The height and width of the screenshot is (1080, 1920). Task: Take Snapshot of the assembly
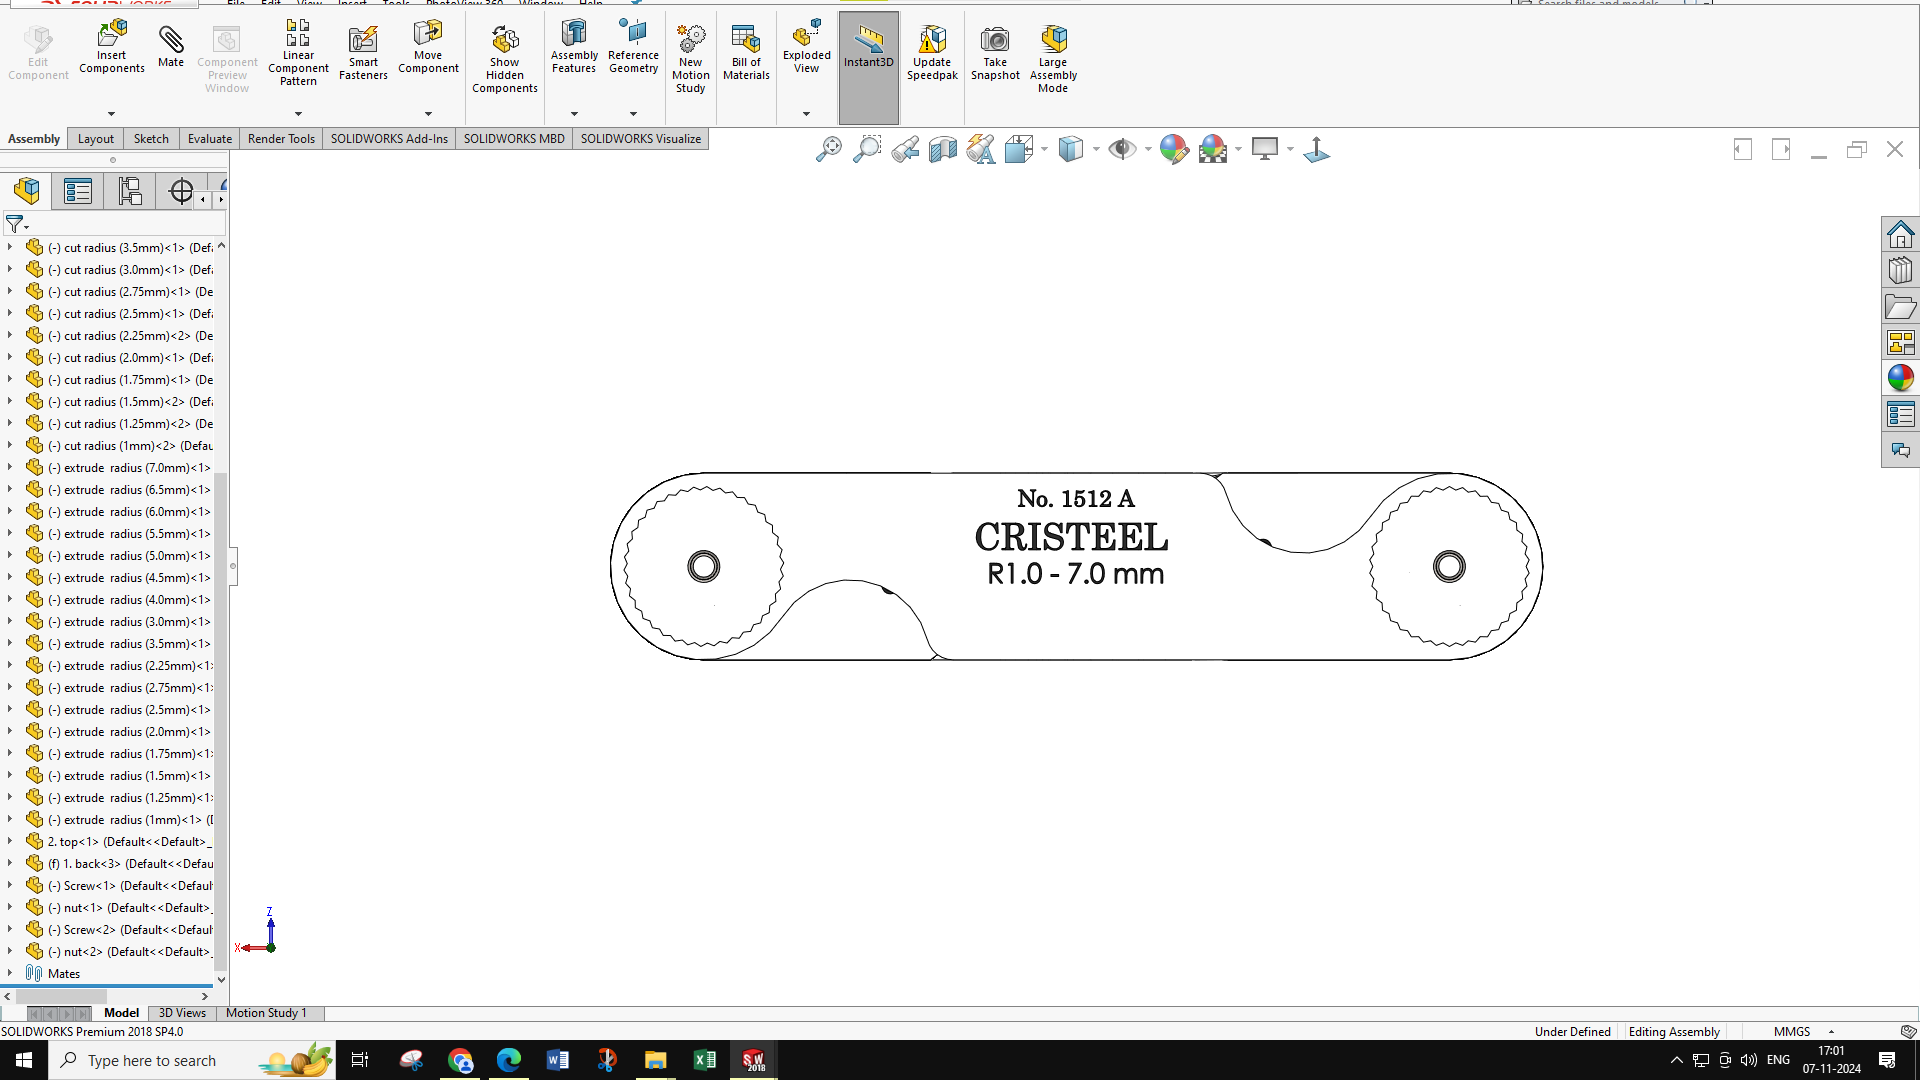click(x=995, y=54)
